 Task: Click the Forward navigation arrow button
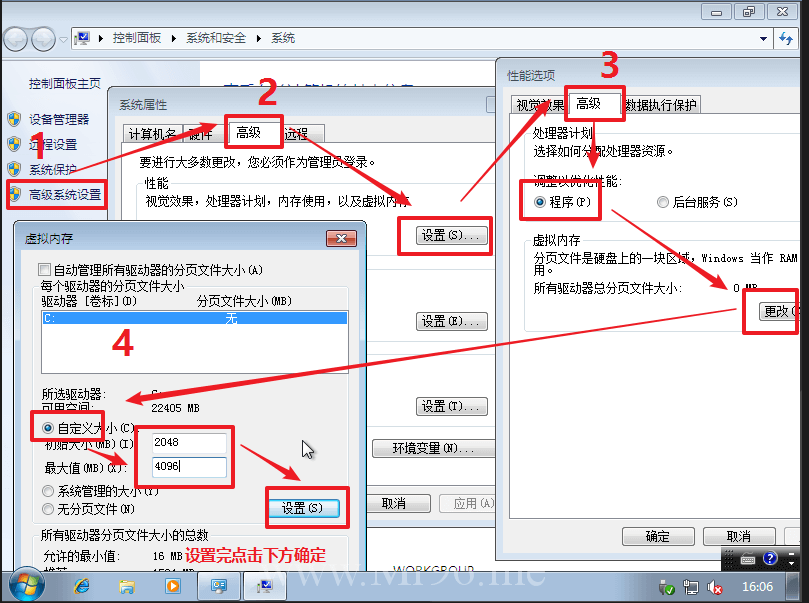tap(43, 39)
